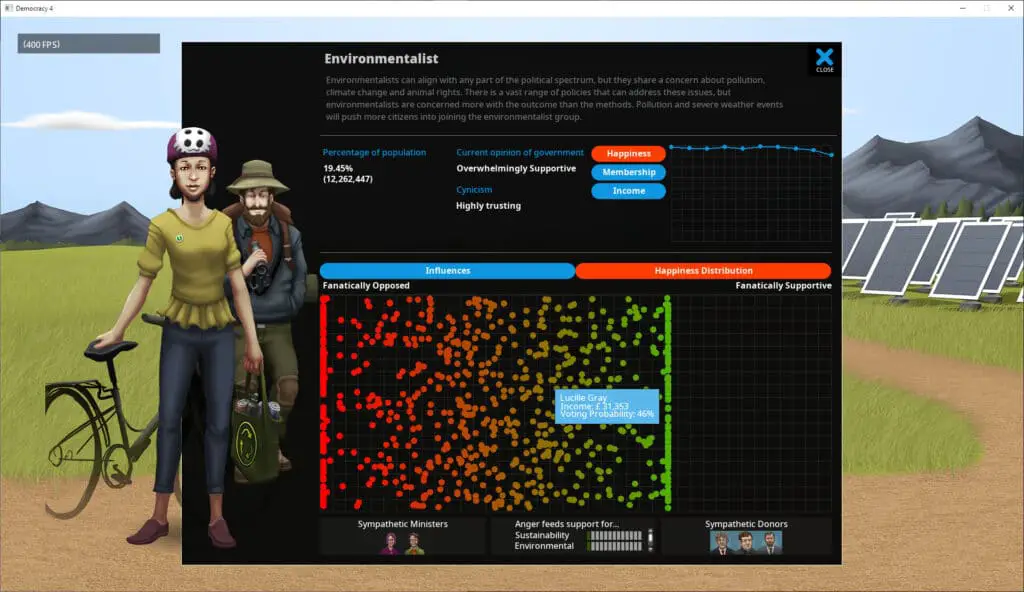Click the last point on happiness line graph
The height and width of the screenshot is (592, 1024).
click(x=831, y=155)
